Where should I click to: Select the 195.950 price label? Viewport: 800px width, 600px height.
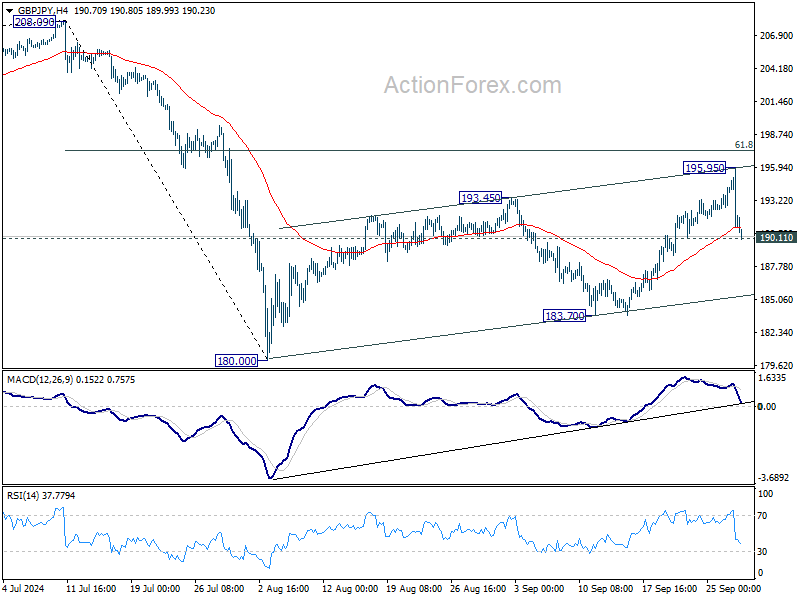[705, 167]
